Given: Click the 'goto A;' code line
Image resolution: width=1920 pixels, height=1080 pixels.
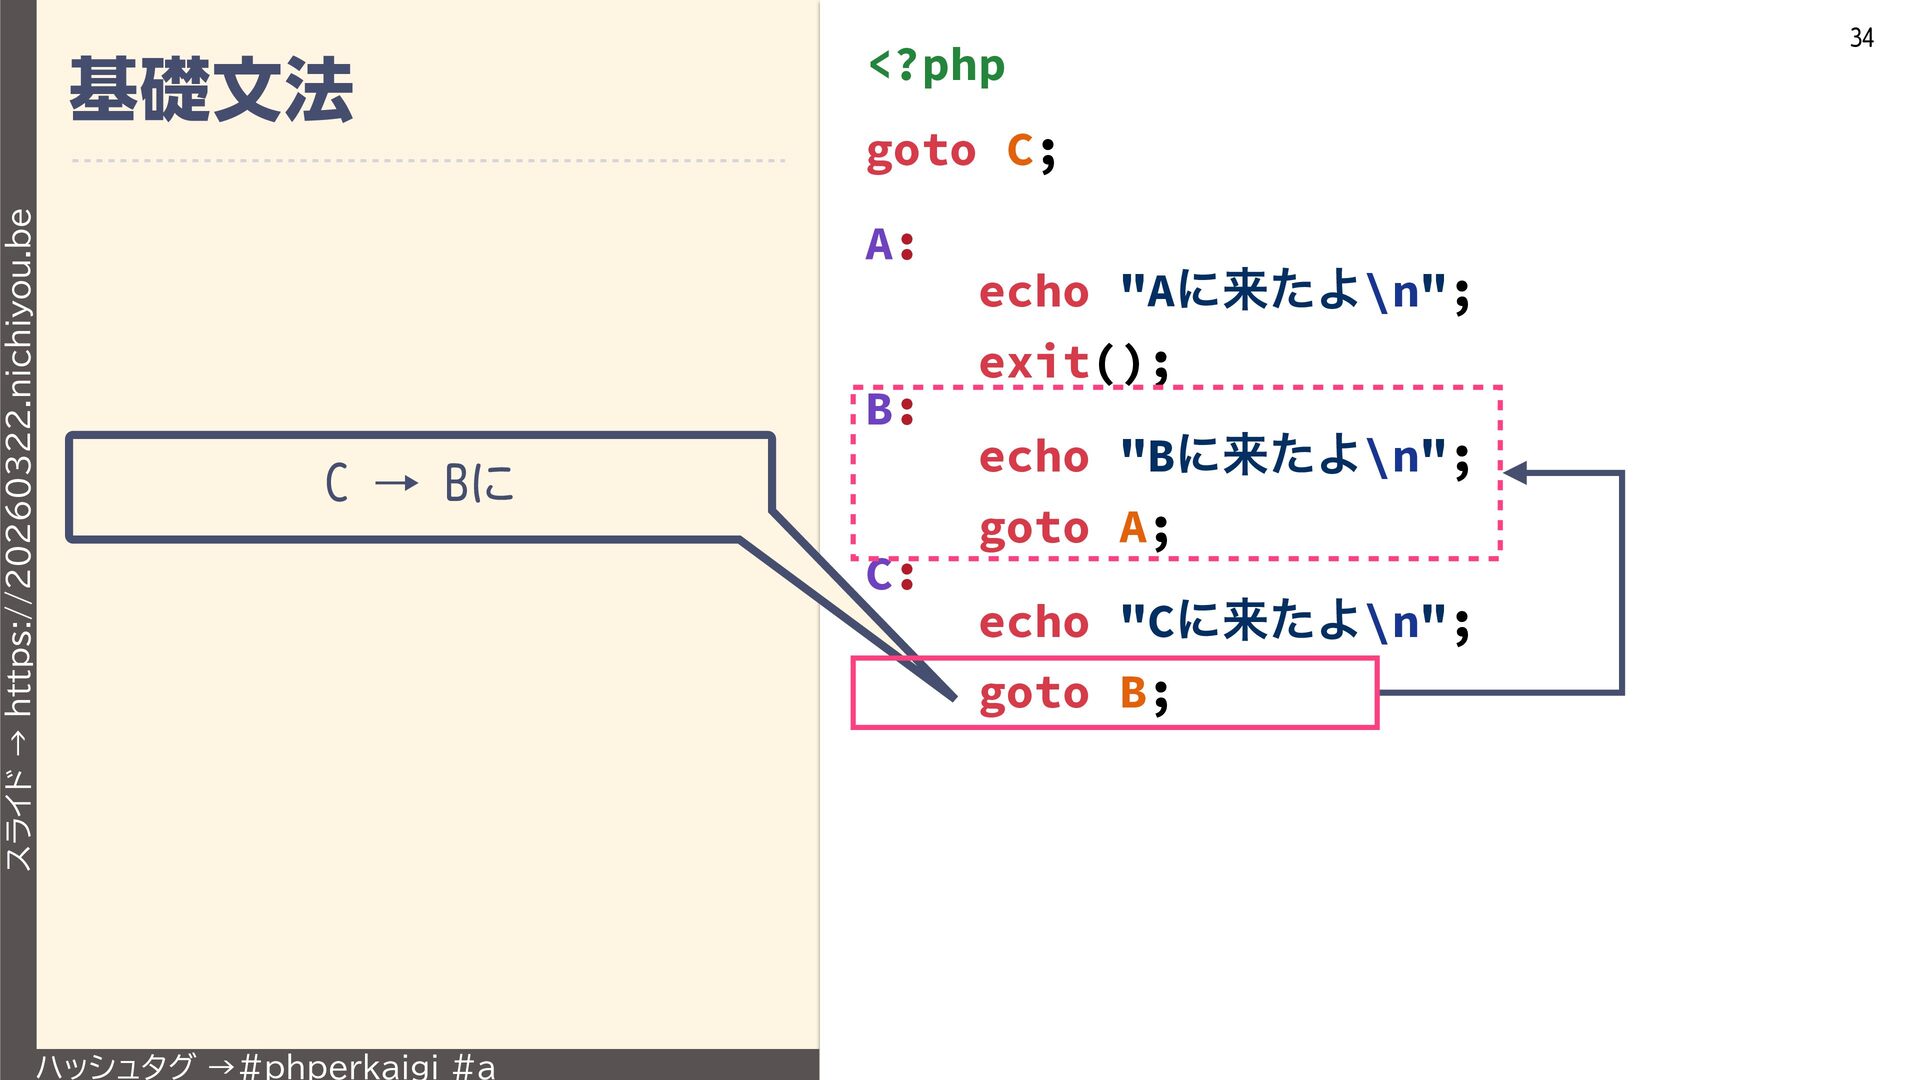Looking at the screenshot, I should [x=1073, y=528].
